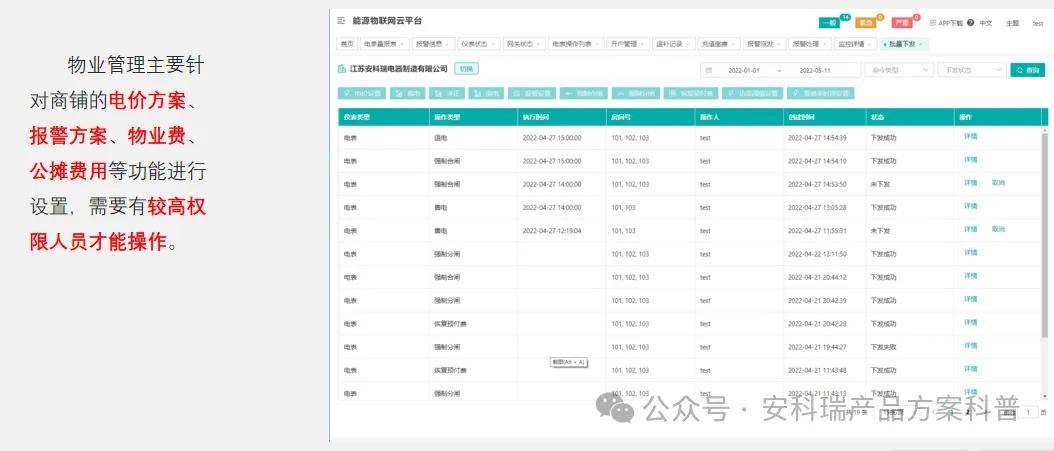Click the 报警设置 toolbar button
Screen dimensions: 1054x451
[x=532, y=93]
